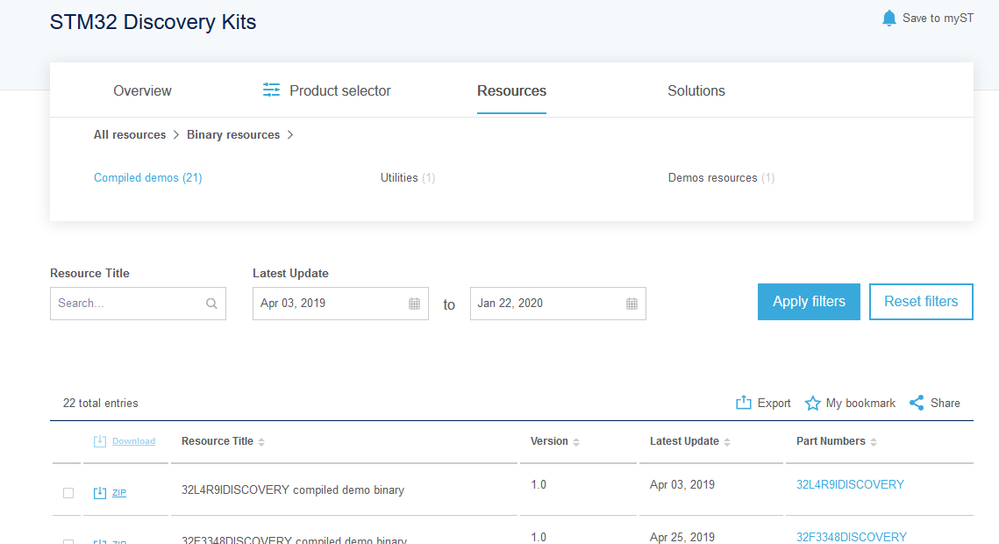Click 32L4R9IDISCOVERY compiled demo binary title
Viewport: 999px width, 544px height.
click(x=293, y=490)
